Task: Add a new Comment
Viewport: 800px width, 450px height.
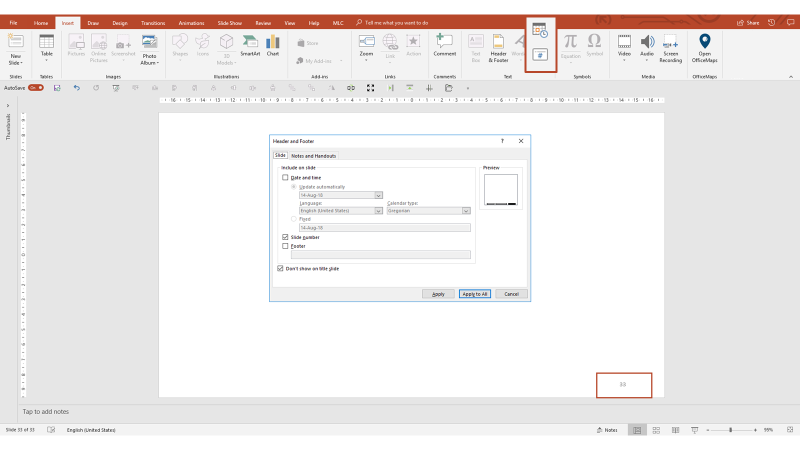Action: point(444,45)
